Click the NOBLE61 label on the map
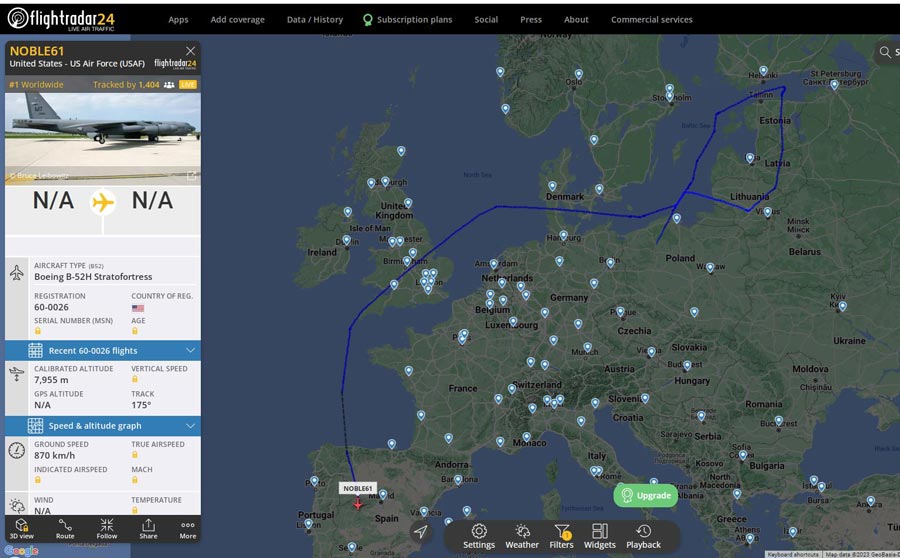The image size is (900, 558). coord(358,488)
